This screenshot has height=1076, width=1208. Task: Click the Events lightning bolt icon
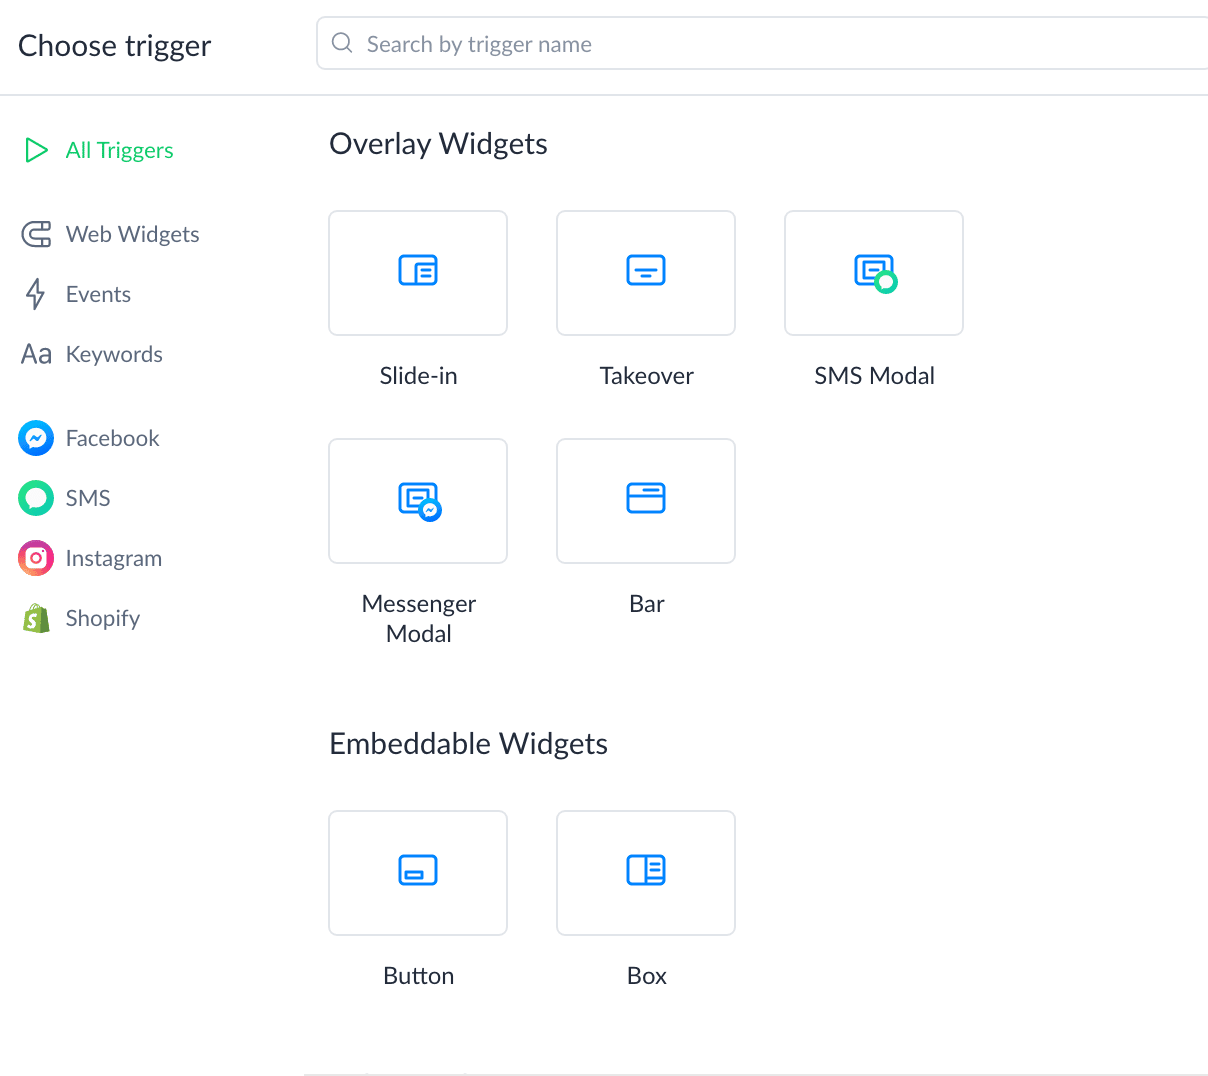click(x=36, y=294)
